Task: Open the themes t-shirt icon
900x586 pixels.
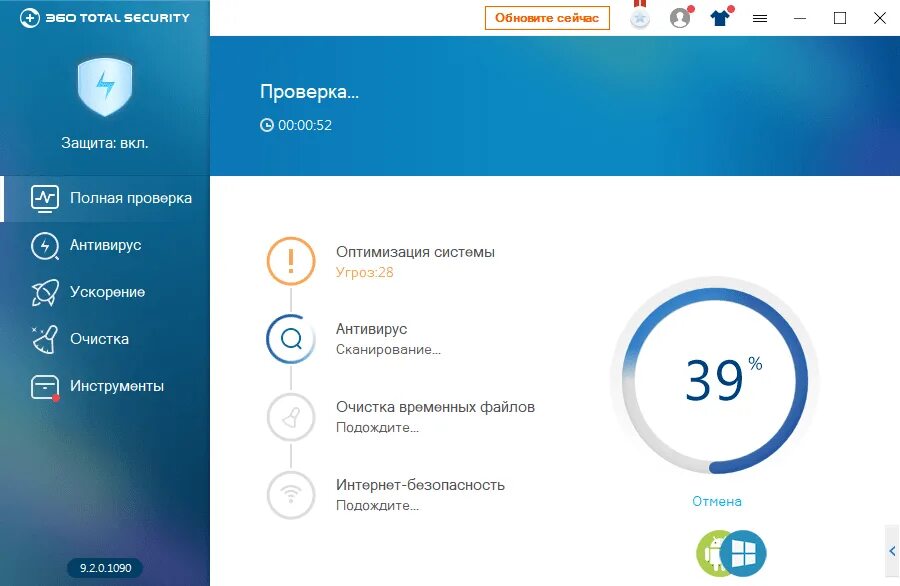Action: [x=720, y=17]
